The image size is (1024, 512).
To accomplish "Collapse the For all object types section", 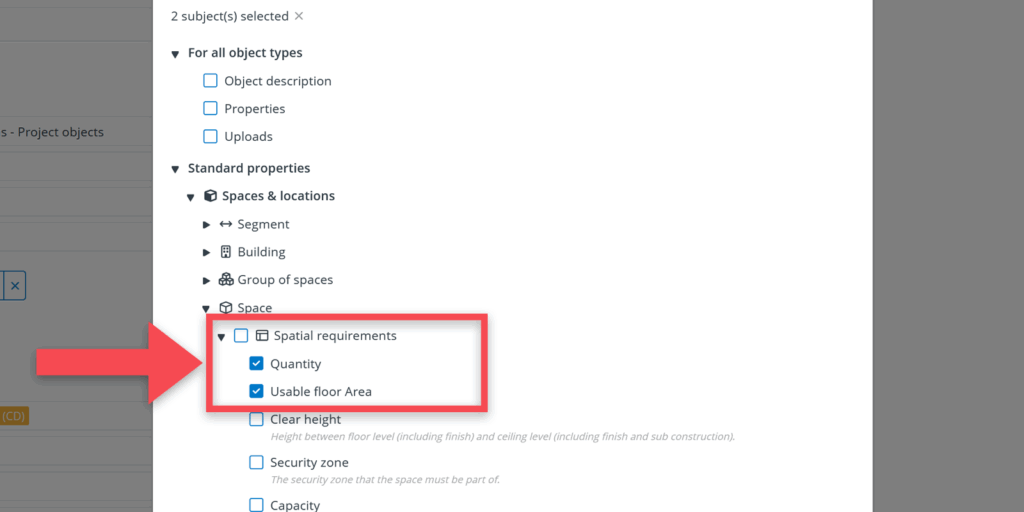I will (x=175, y=53).
